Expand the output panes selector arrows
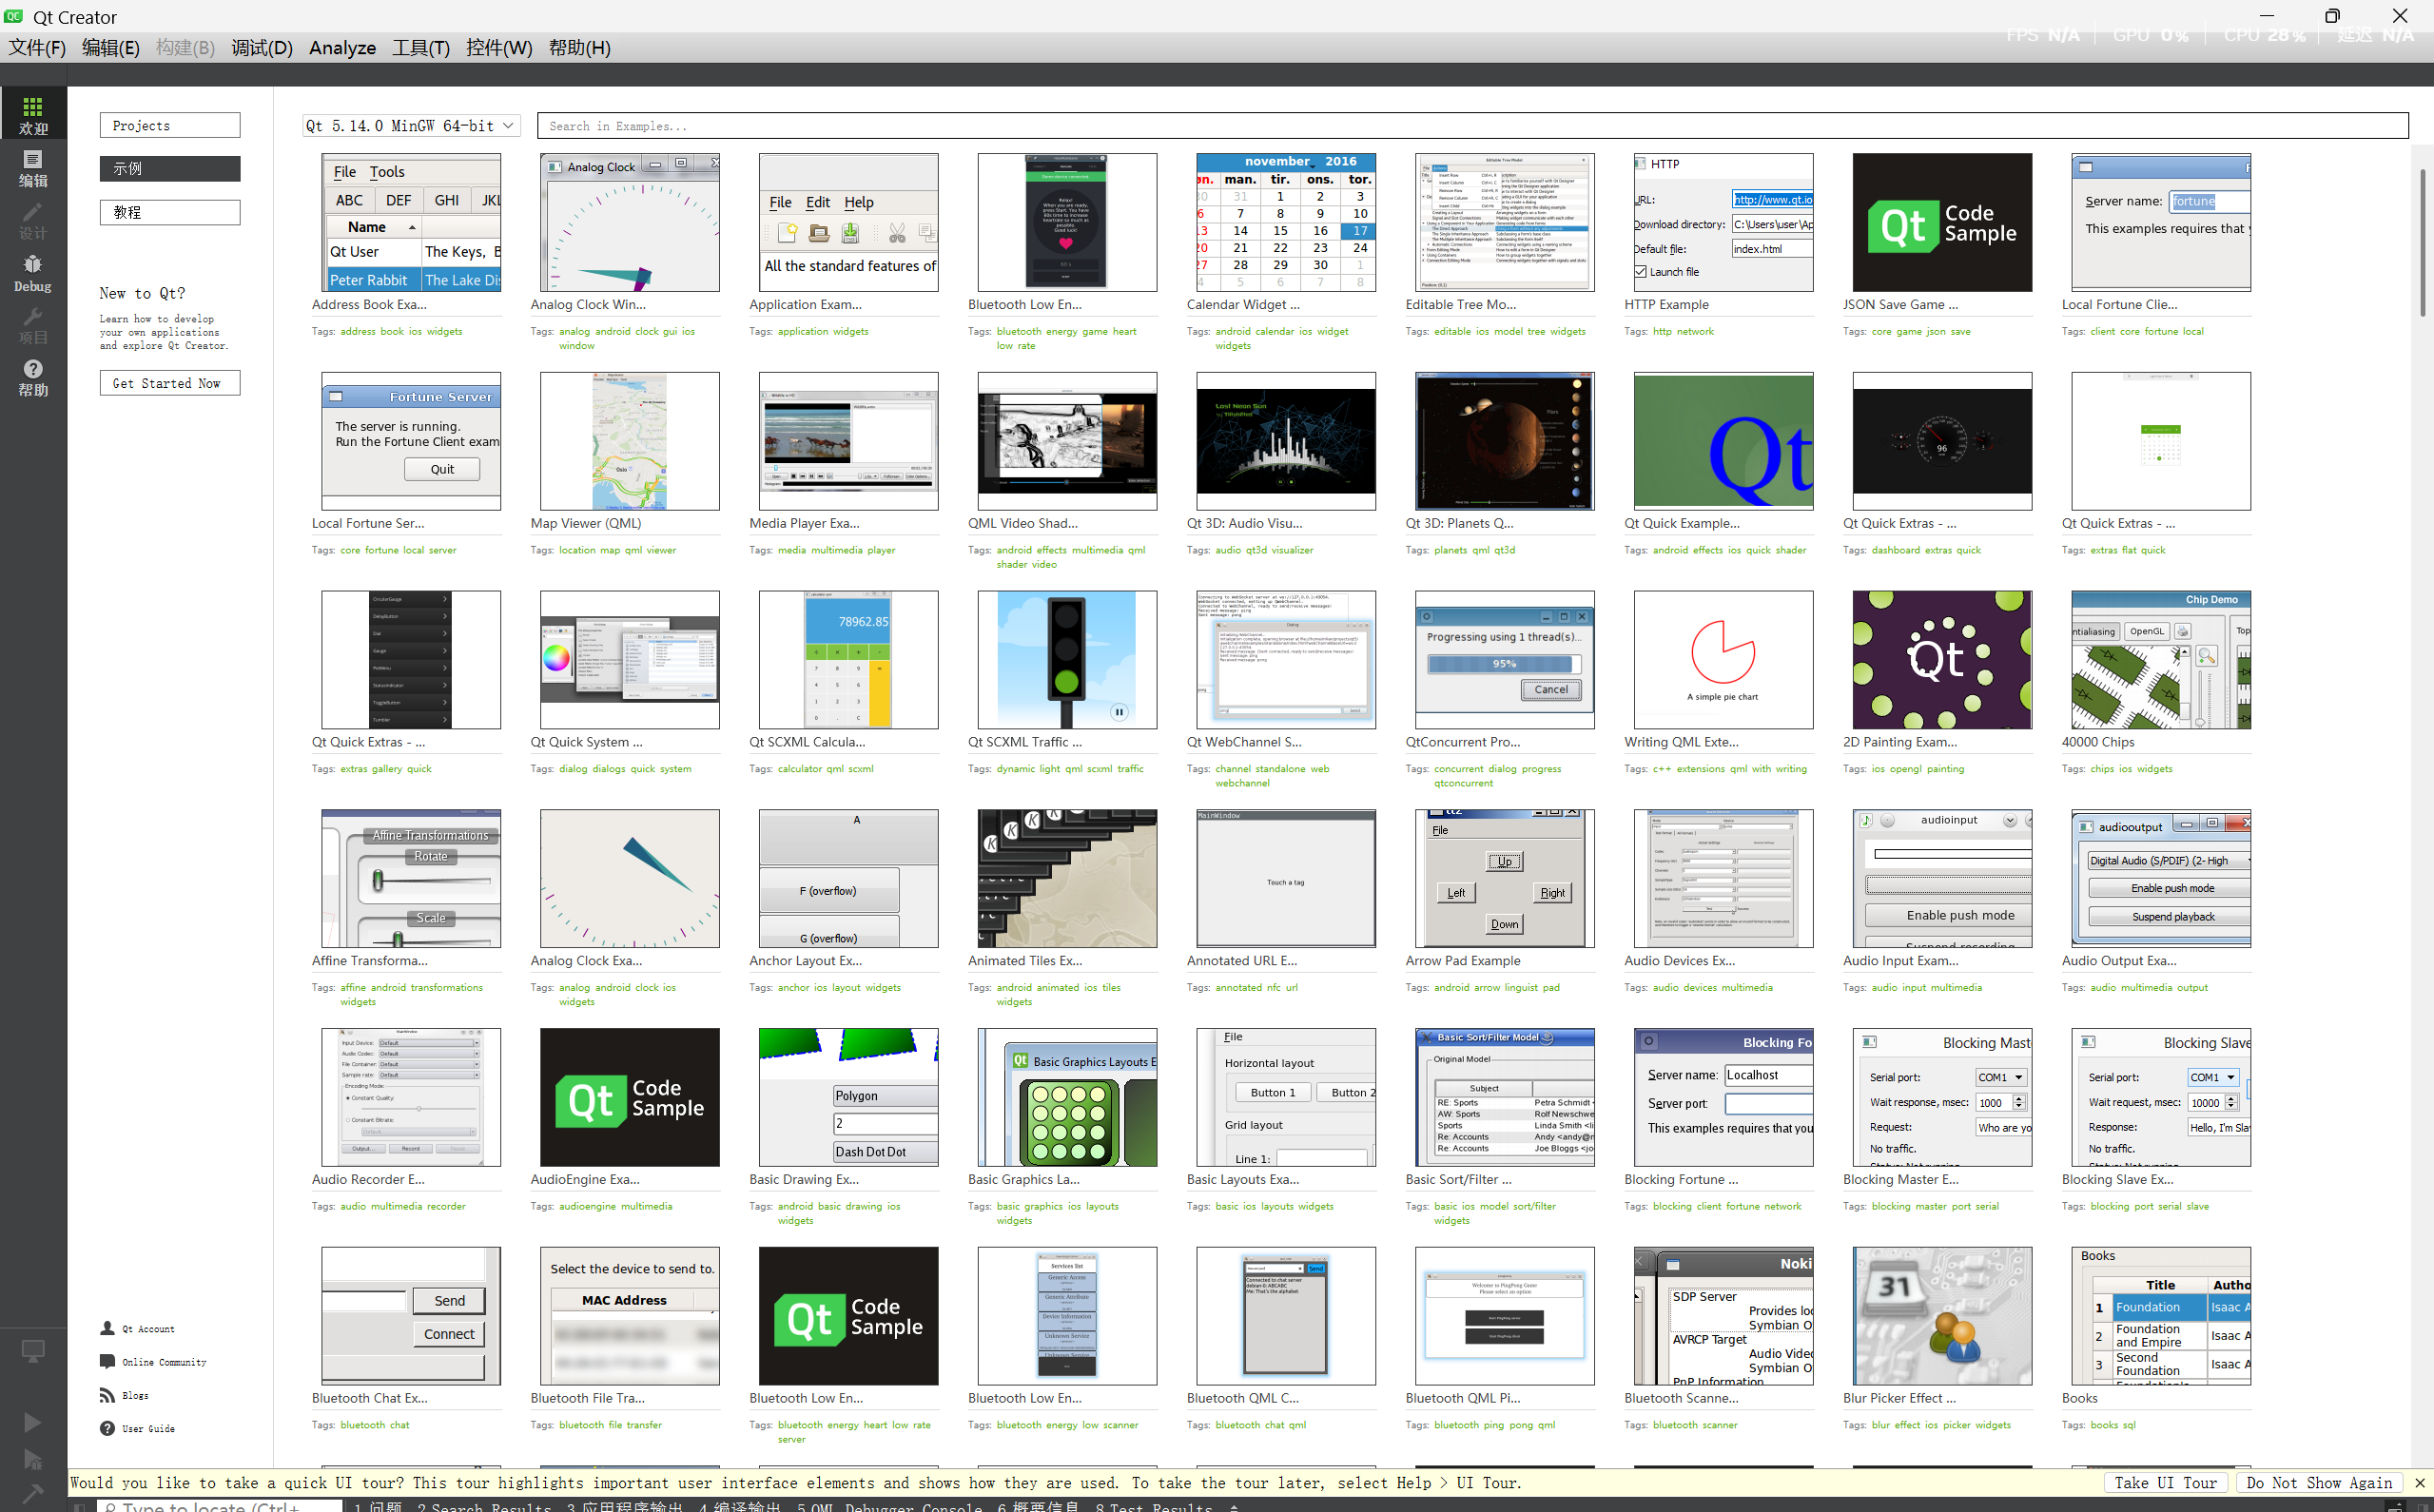Screen dimensions: 2434x1512 coord(1234,1506)
